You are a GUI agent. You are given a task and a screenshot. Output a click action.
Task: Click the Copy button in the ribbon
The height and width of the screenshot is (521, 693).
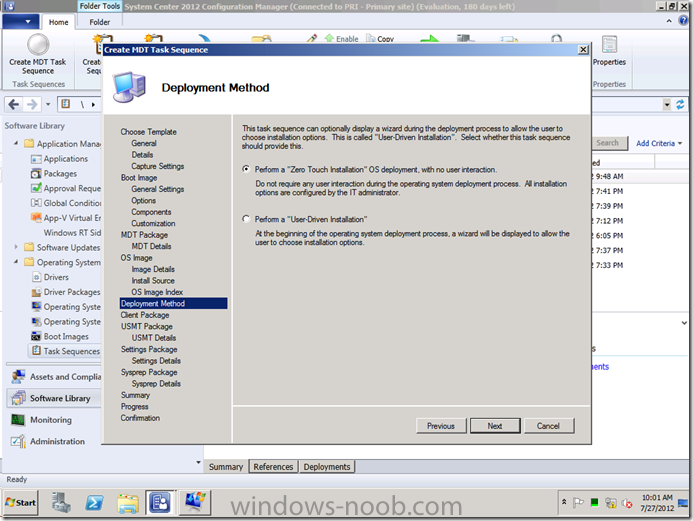(x=380, y=39)
